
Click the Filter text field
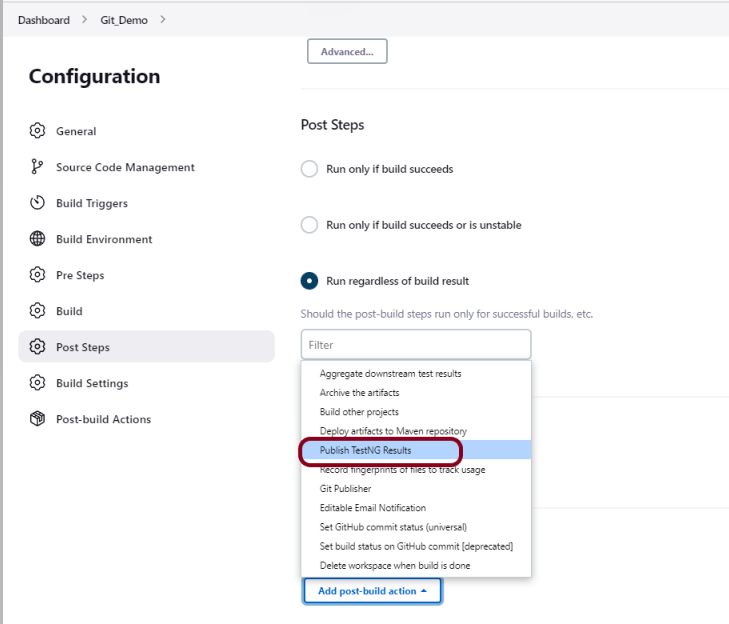(416, 345)
